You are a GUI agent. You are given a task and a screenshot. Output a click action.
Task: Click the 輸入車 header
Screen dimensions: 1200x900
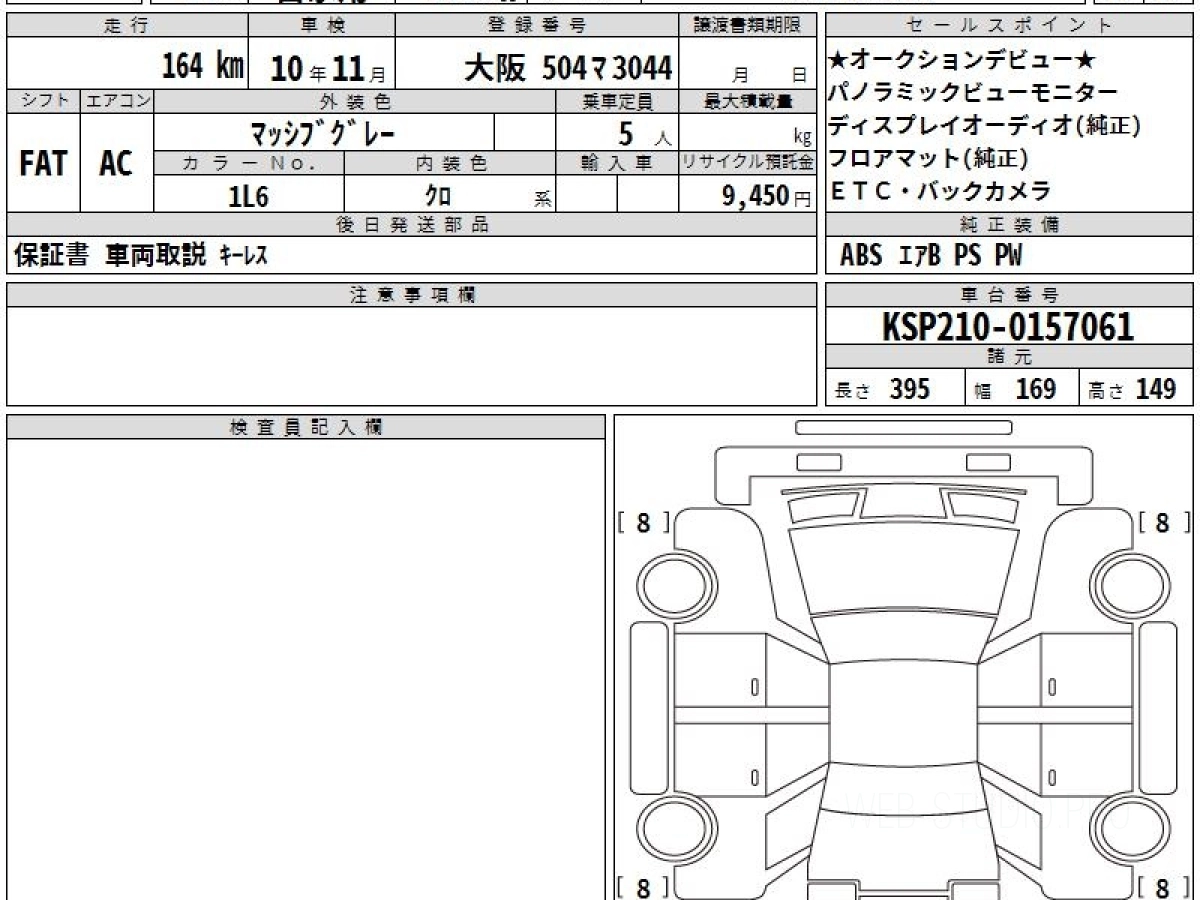click(617, 163)
